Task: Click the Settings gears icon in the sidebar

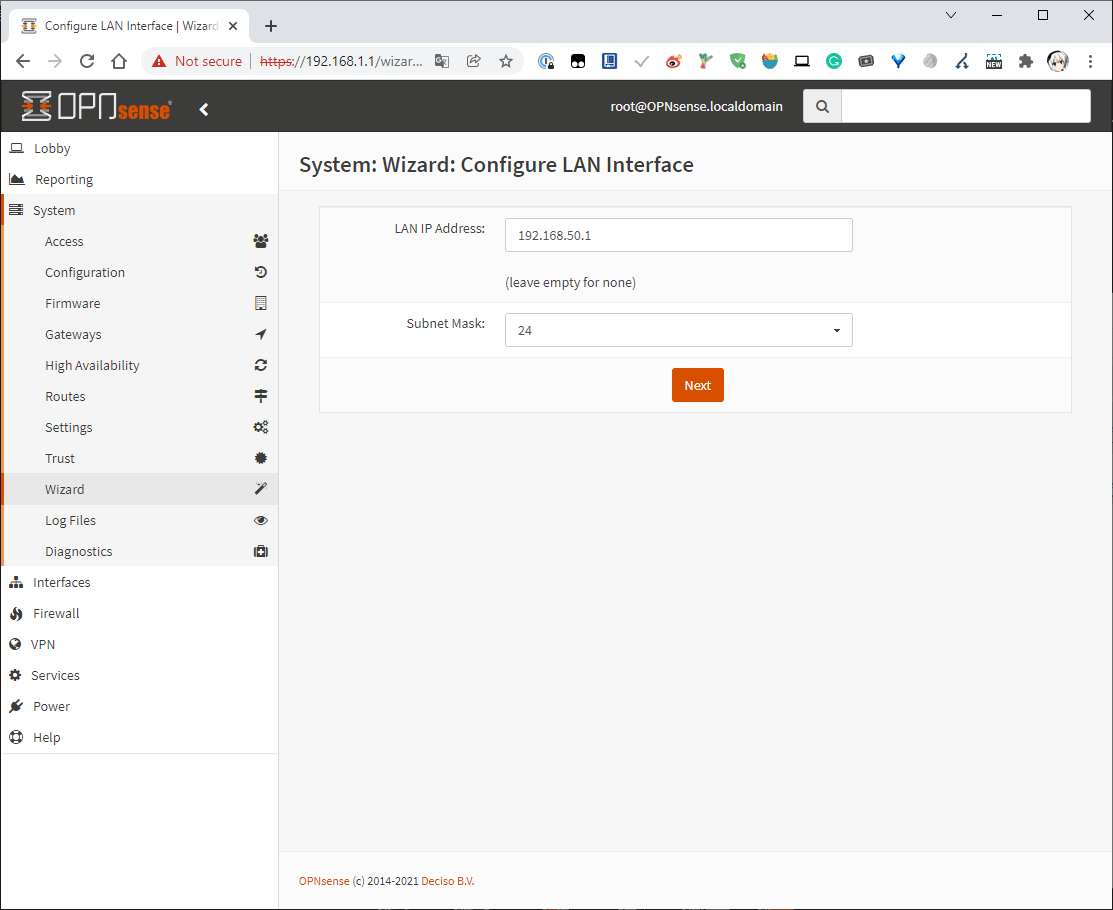Action: (261, 427)
